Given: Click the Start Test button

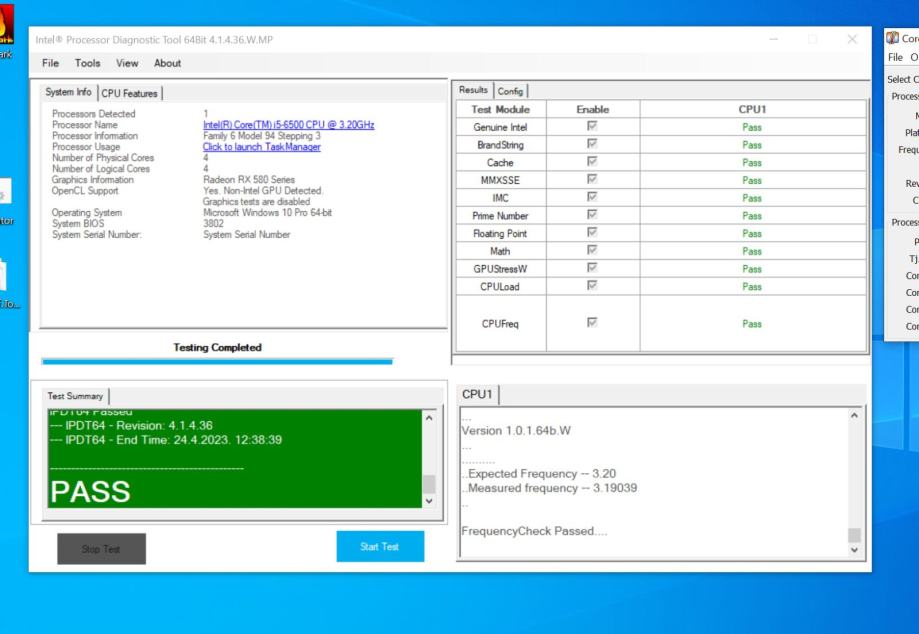Looking at the screenshot, I should [380, 546].
